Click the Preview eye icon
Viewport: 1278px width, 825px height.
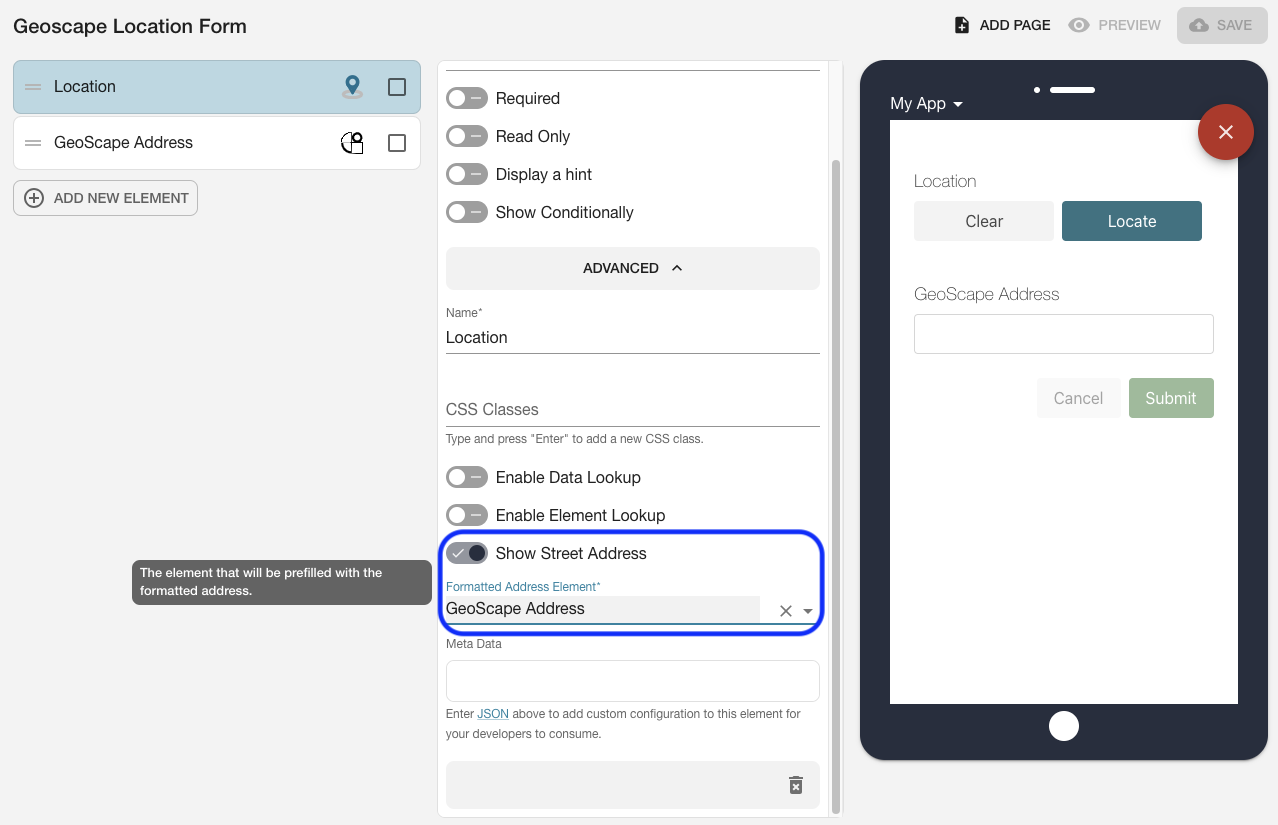1078,25
